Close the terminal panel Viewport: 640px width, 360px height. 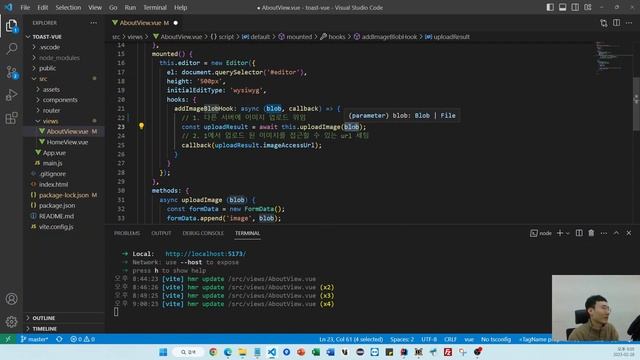coord(629,233)
